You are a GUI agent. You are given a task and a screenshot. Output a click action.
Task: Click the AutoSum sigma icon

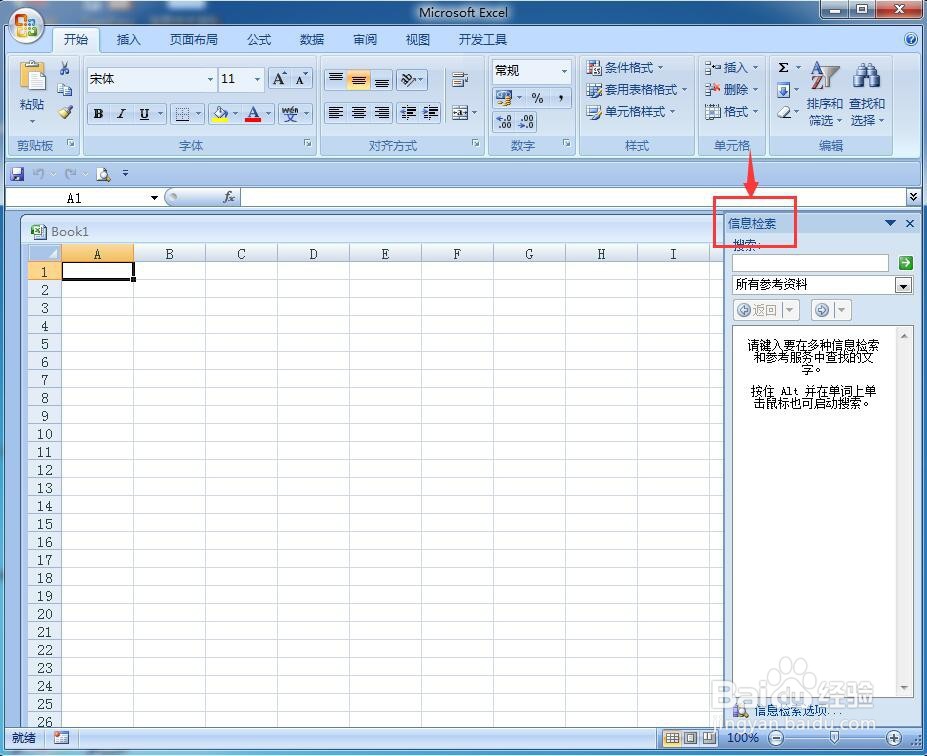[x=783, y=67]
